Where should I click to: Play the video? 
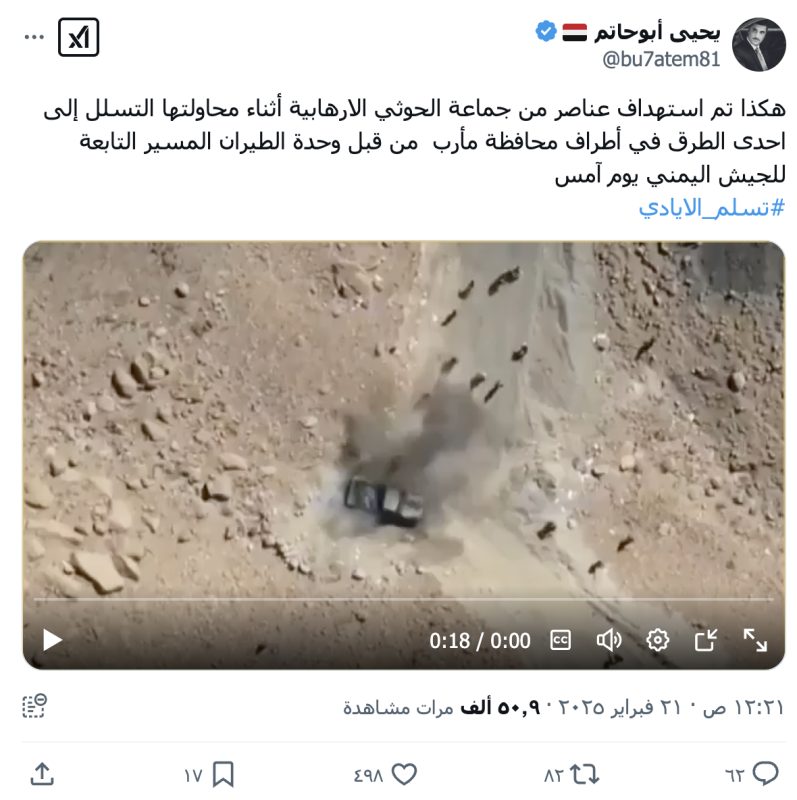coord(52,640)
